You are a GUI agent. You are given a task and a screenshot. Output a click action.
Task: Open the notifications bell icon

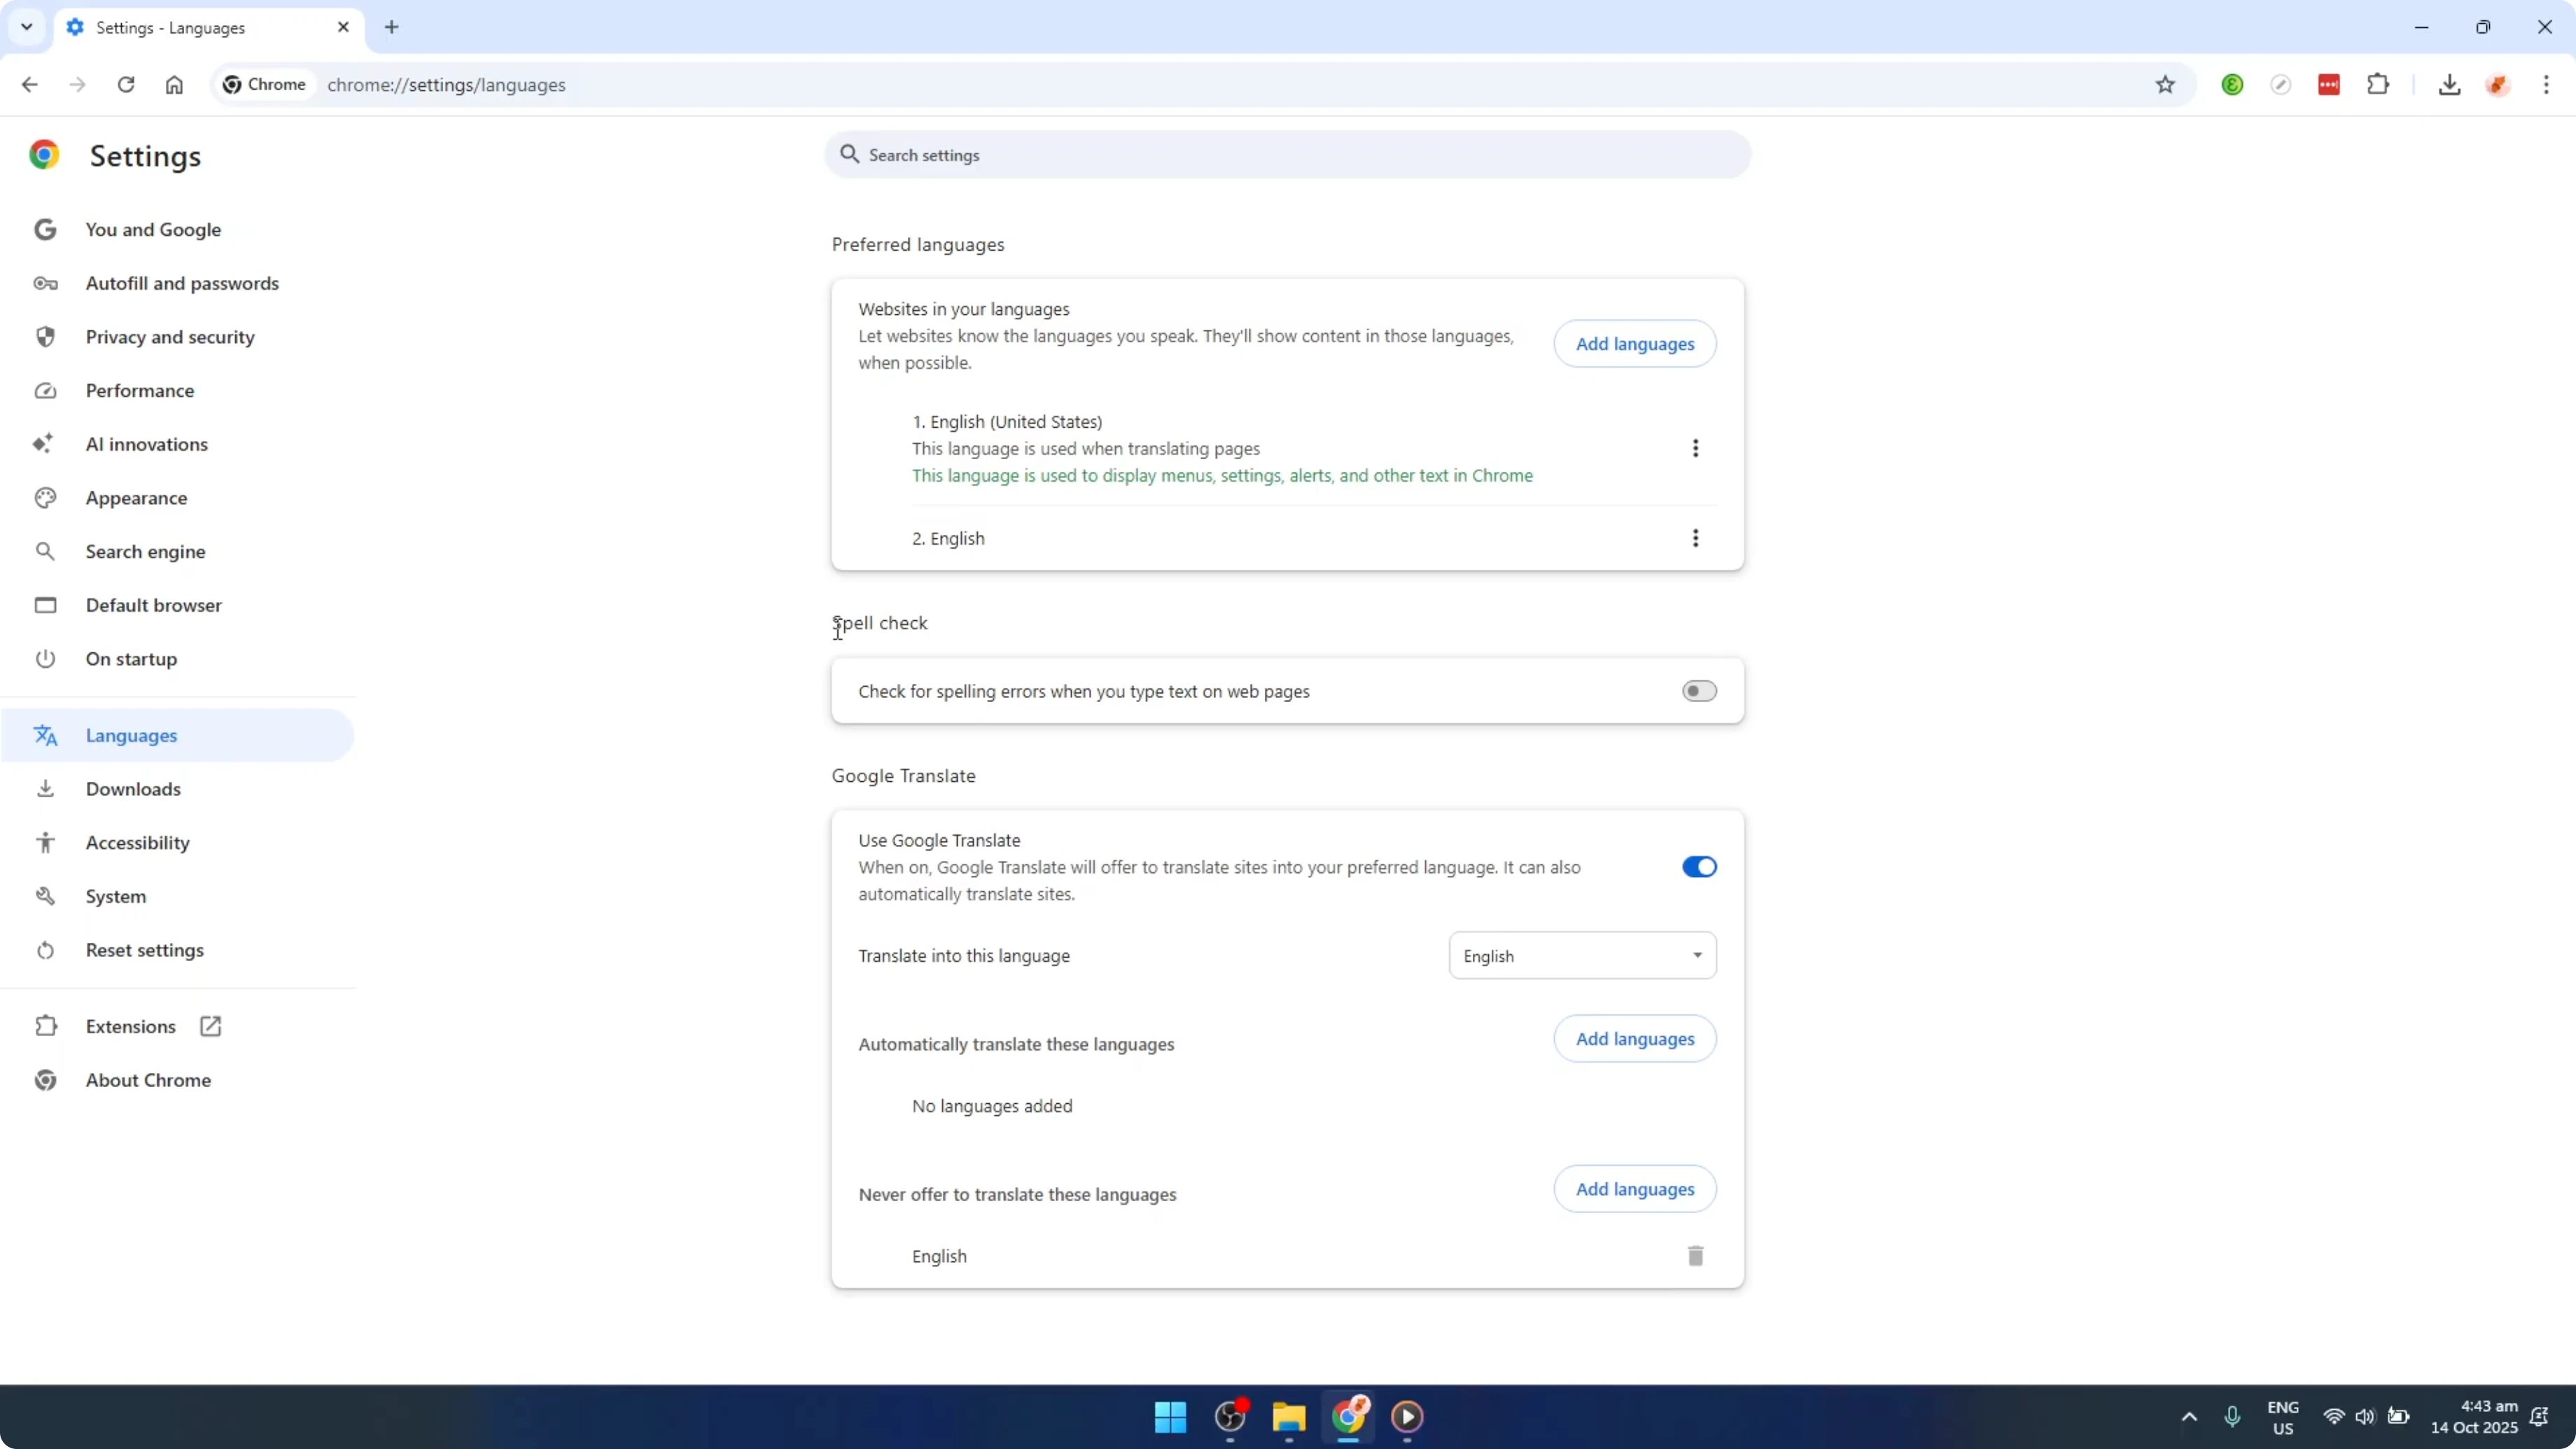click(x=2540, y=1417)
